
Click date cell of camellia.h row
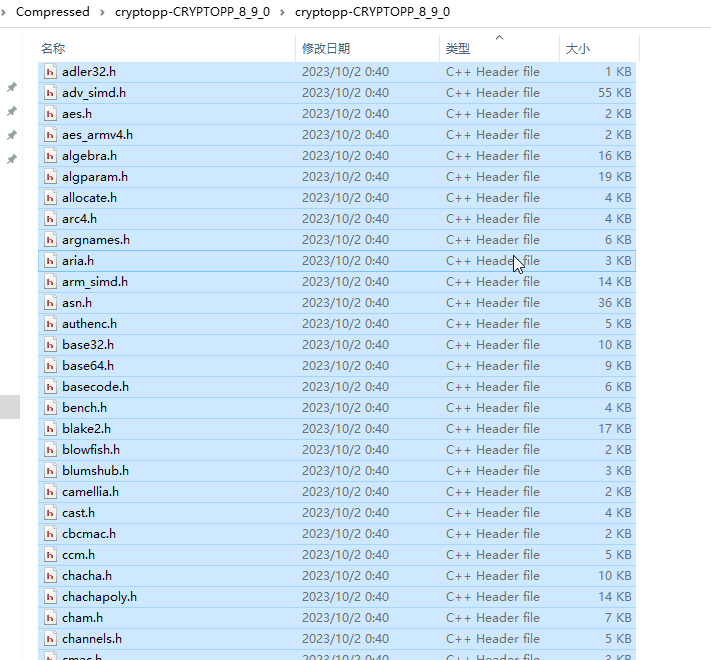[346, 492]
